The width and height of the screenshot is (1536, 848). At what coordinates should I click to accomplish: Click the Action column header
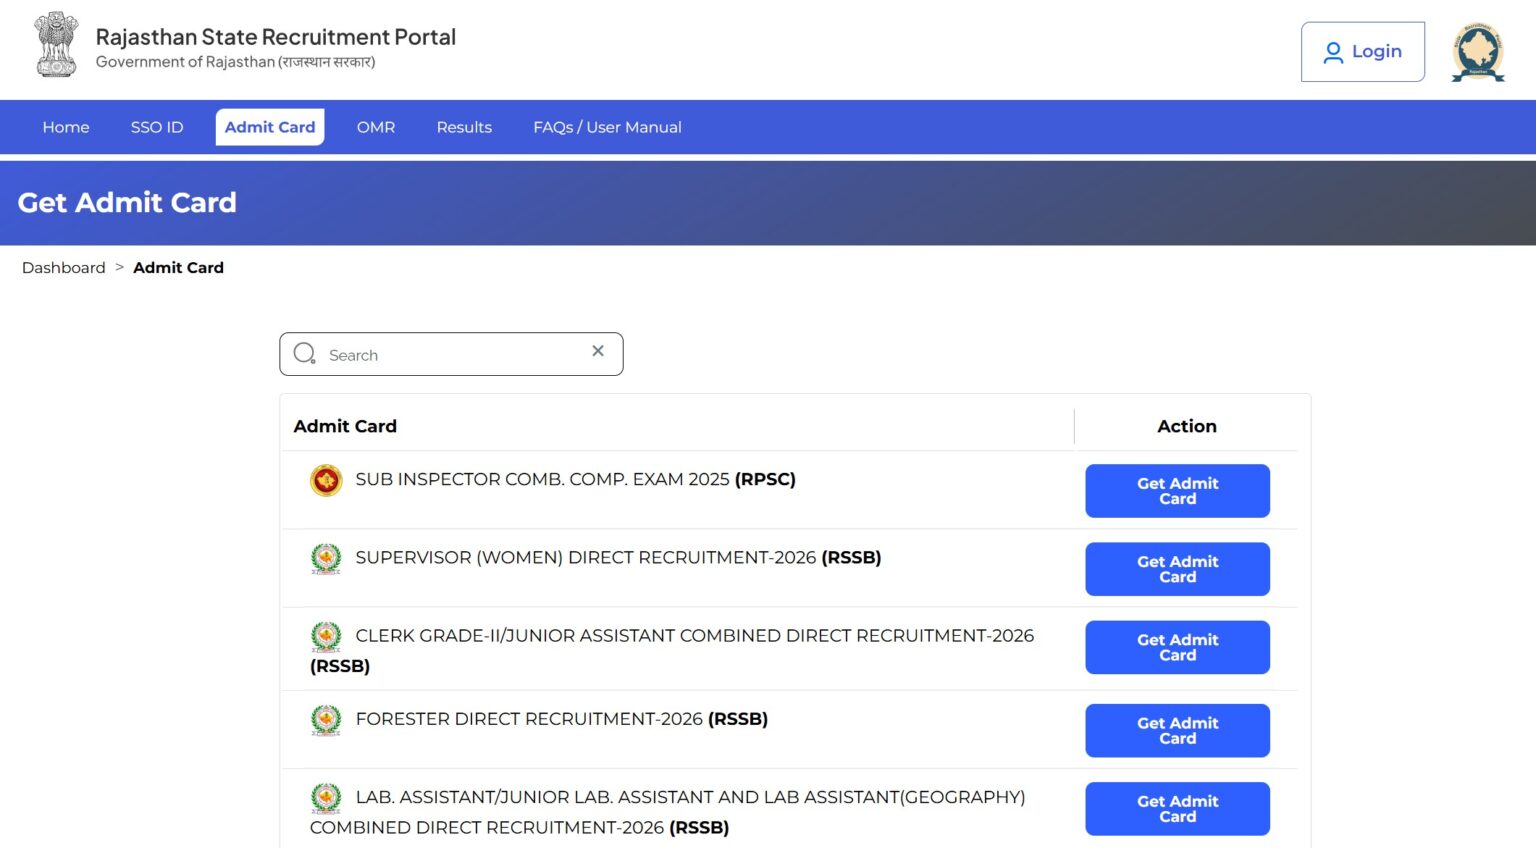tap(1187, 426)
